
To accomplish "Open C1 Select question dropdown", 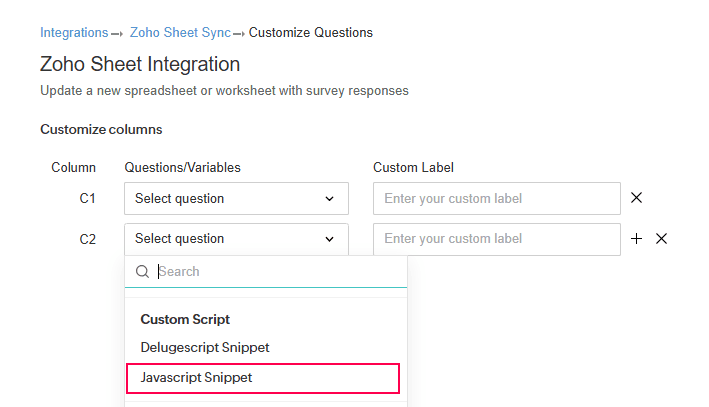I will pyautogui.click(x=236, y=199).
